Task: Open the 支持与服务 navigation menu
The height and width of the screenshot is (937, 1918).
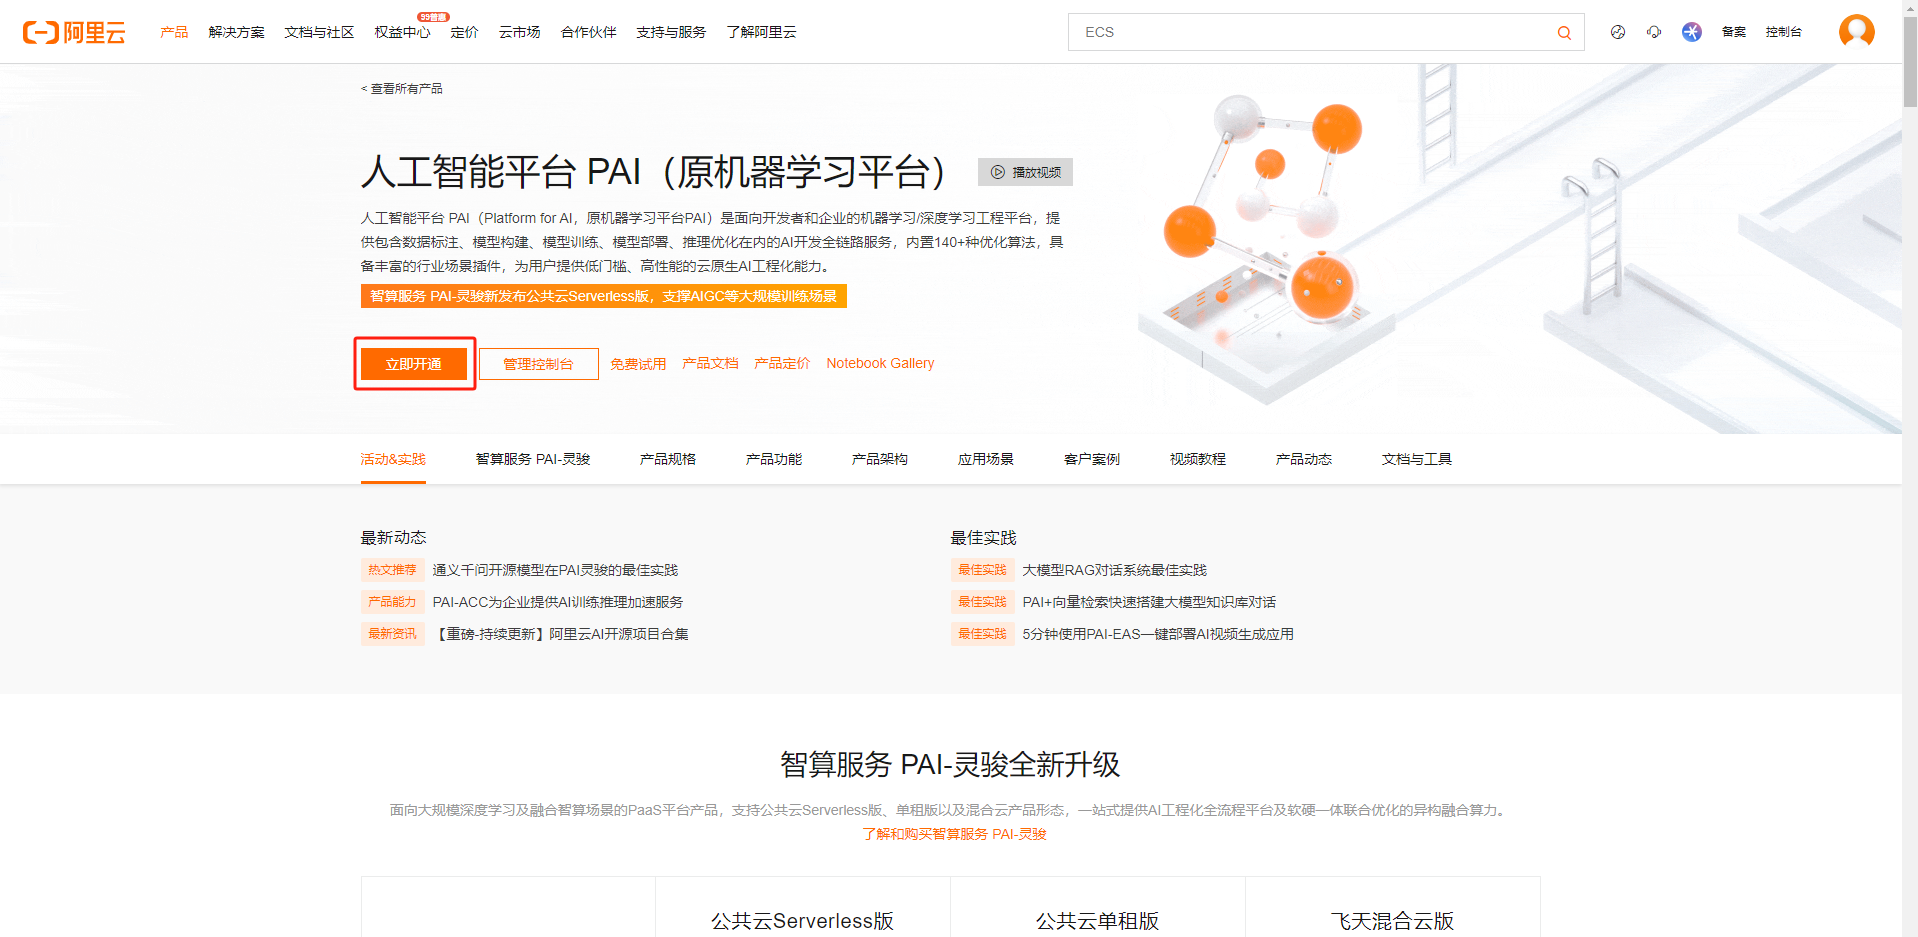Action: (x=671, y=32)
